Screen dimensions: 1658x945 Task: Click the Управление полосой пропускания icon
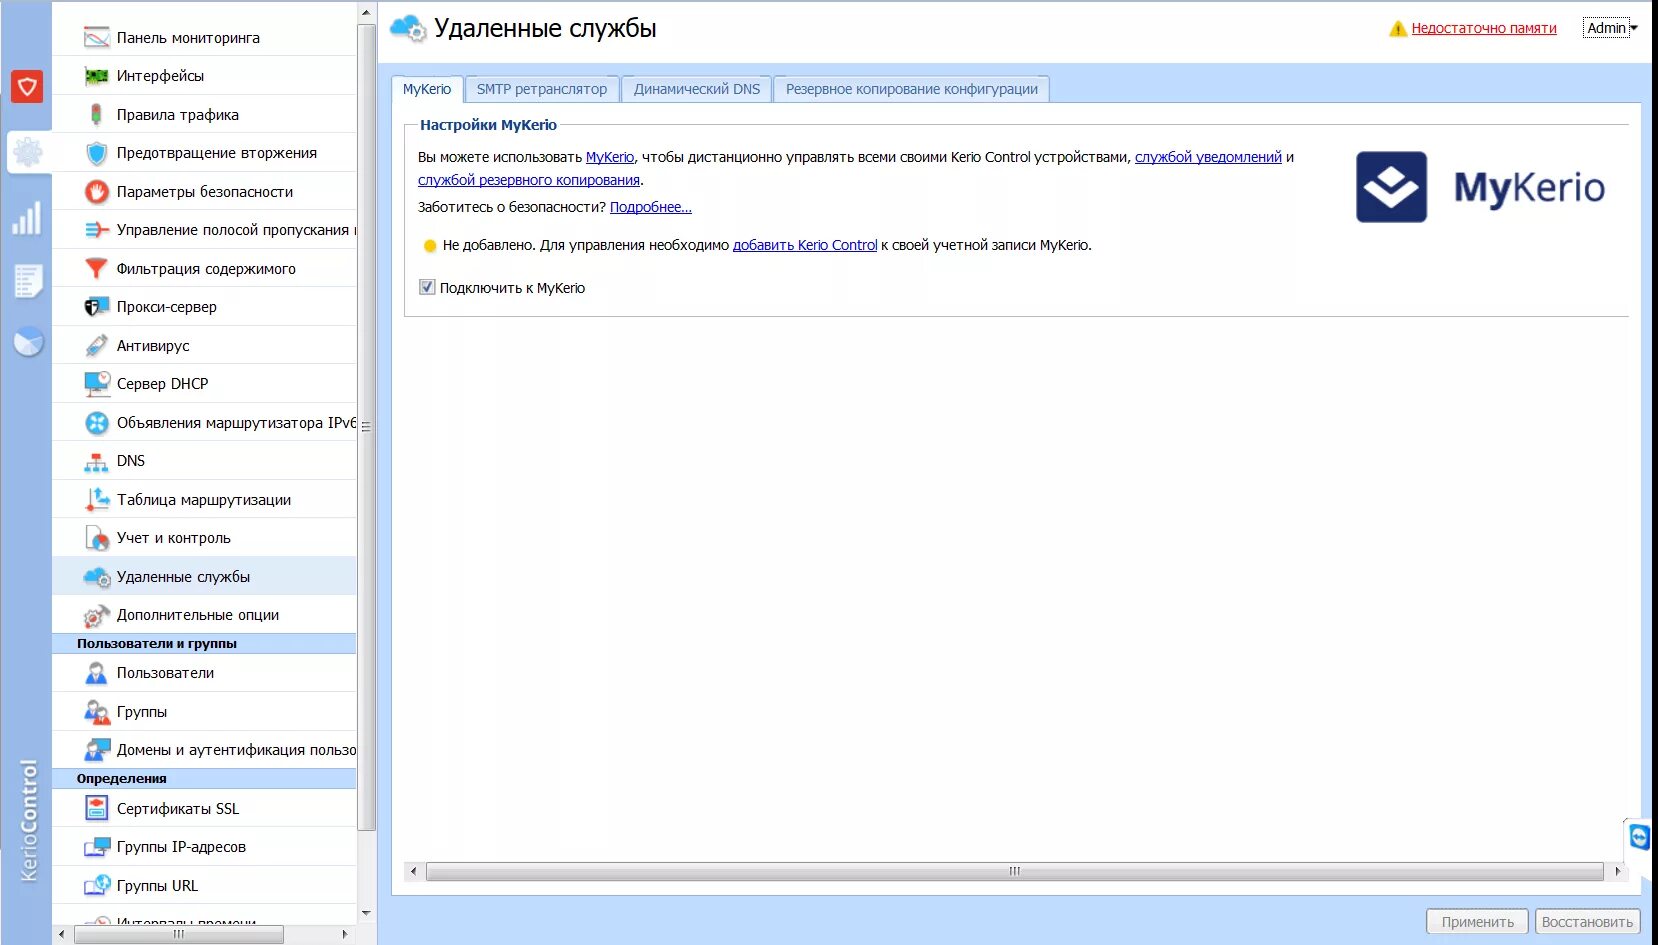tap(96, 230)
